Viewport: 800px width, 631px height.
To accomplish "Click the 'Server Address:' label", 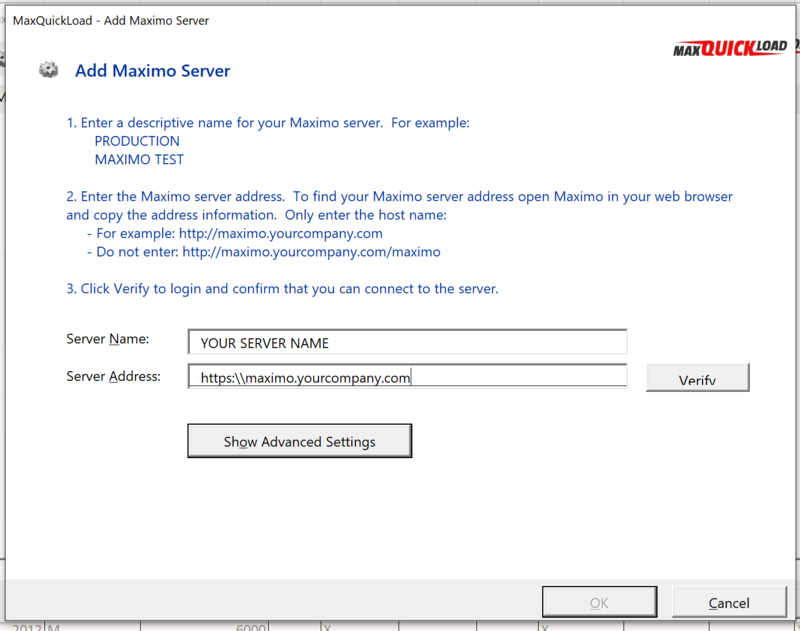I will pyautogui.click(x=113, y=376).
